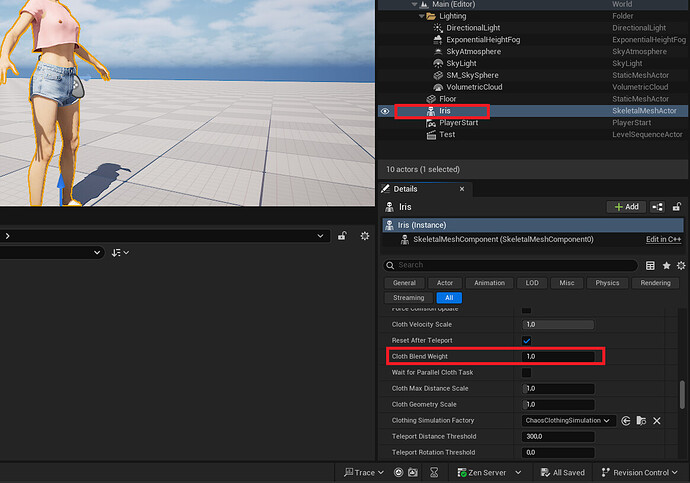Click the '10 actors (1 selected)' status text
Viewport: 690px width, 483px height.
click(x=423, y=169)
